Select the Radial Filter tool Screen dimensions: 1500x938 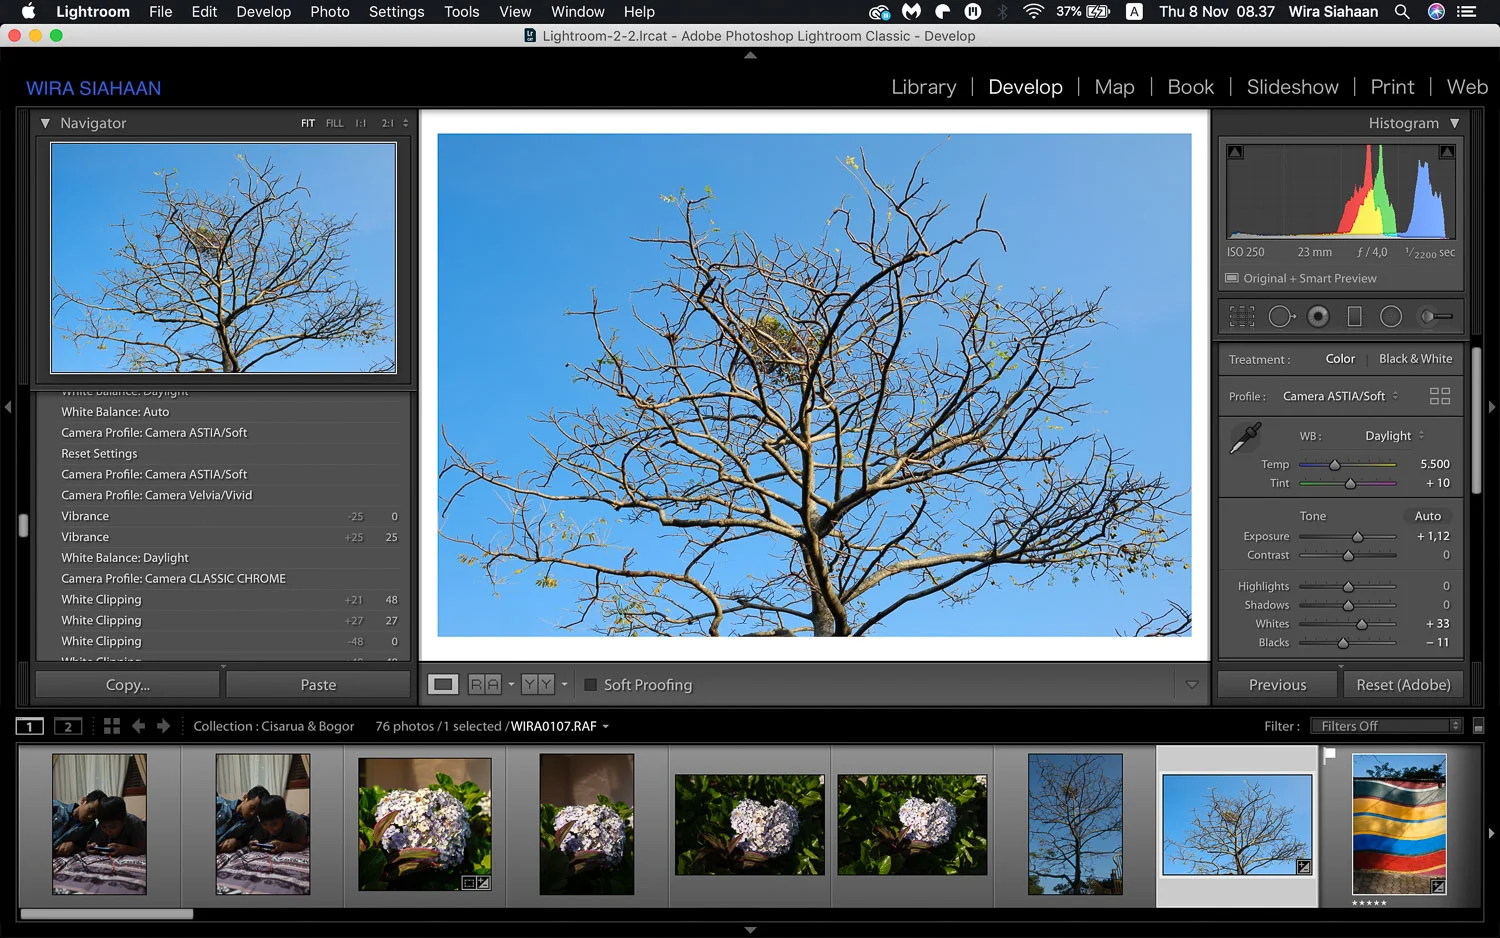1390,317
